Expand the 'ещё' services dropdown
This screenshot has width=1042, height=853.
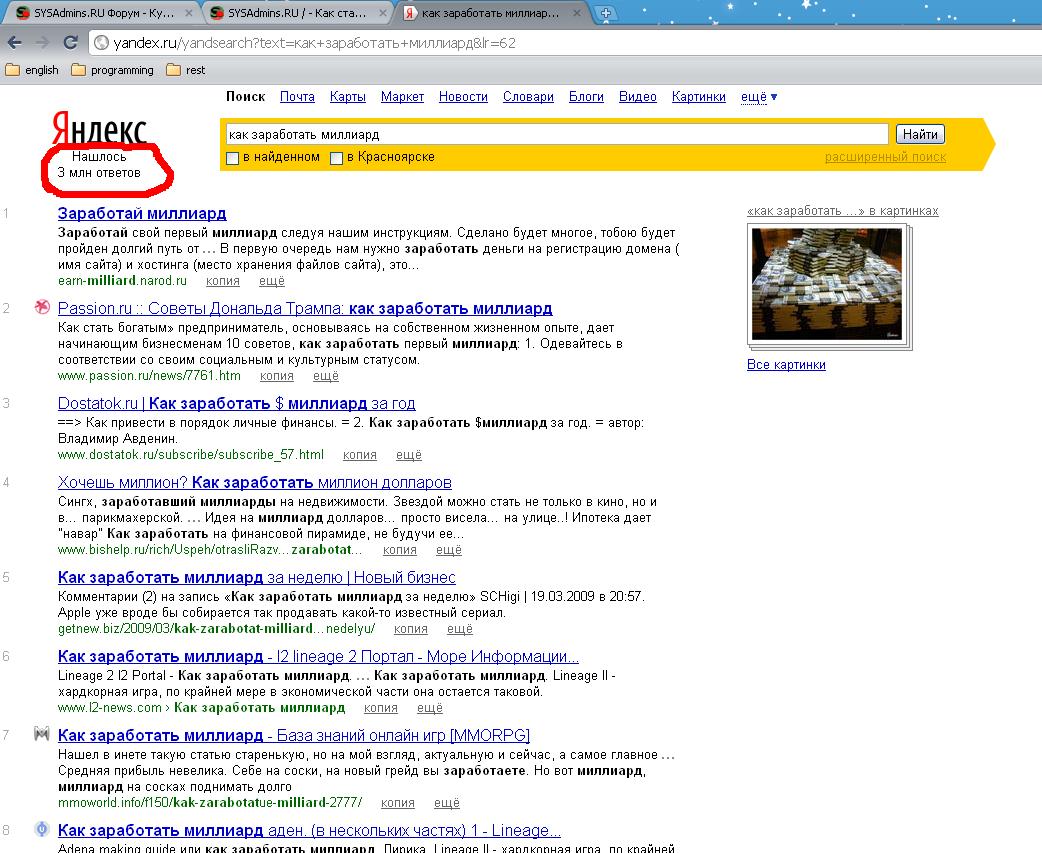758,97
